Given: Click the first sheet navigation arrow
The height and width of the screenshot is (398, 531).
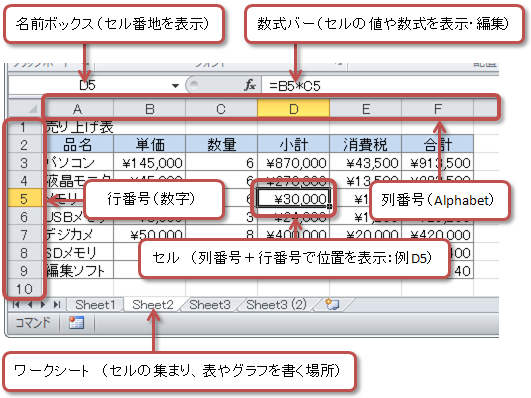Looking at the screenshot, I should click(x=16, y=305).
